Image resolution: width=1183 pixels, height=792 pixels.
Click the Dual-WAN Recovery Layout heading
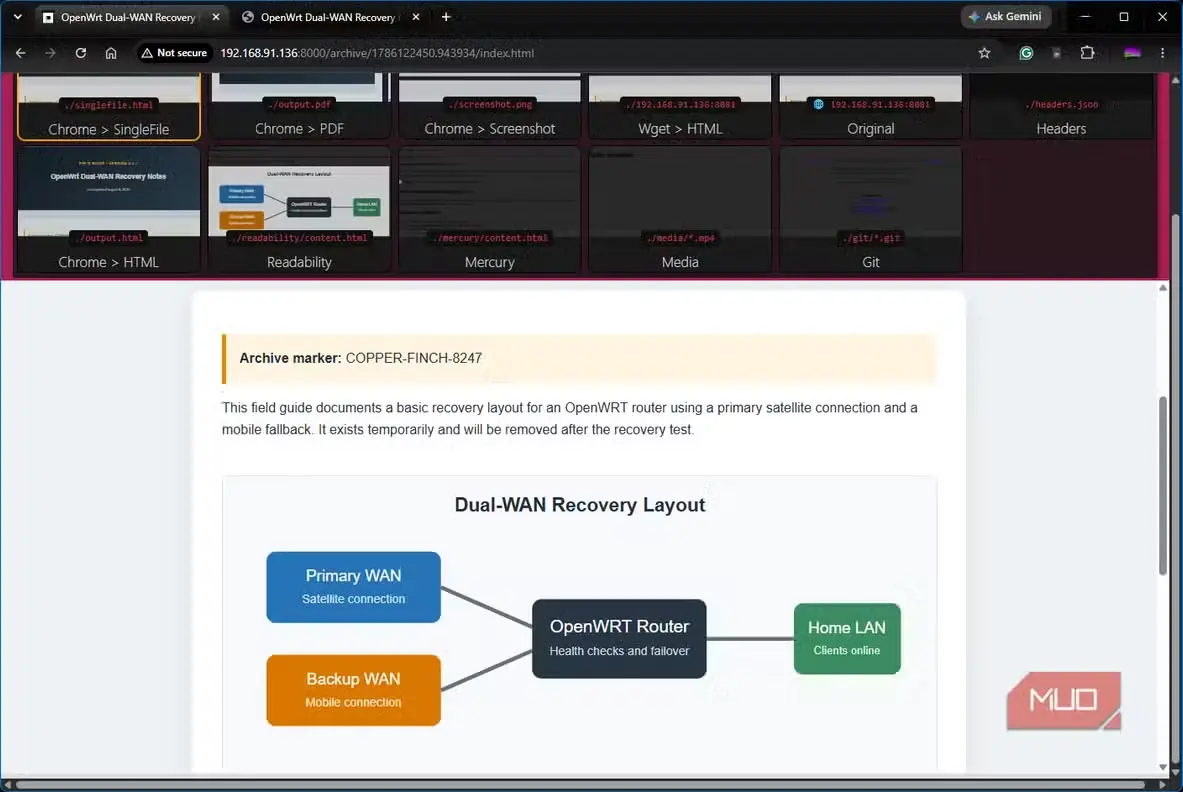pos(579,505)
